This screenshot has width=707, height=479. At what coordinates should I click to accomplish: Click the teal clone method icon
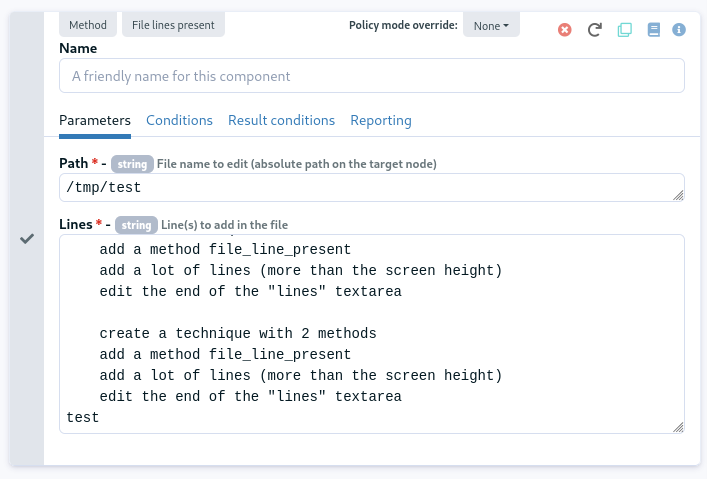pos(624,30)
